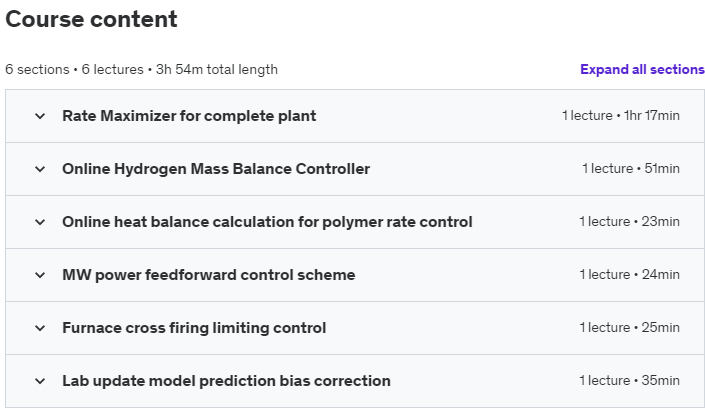Expand Online Hydrogen Mass Balance Controller chevron
The image size is (705, 408).
coord(40,169)
